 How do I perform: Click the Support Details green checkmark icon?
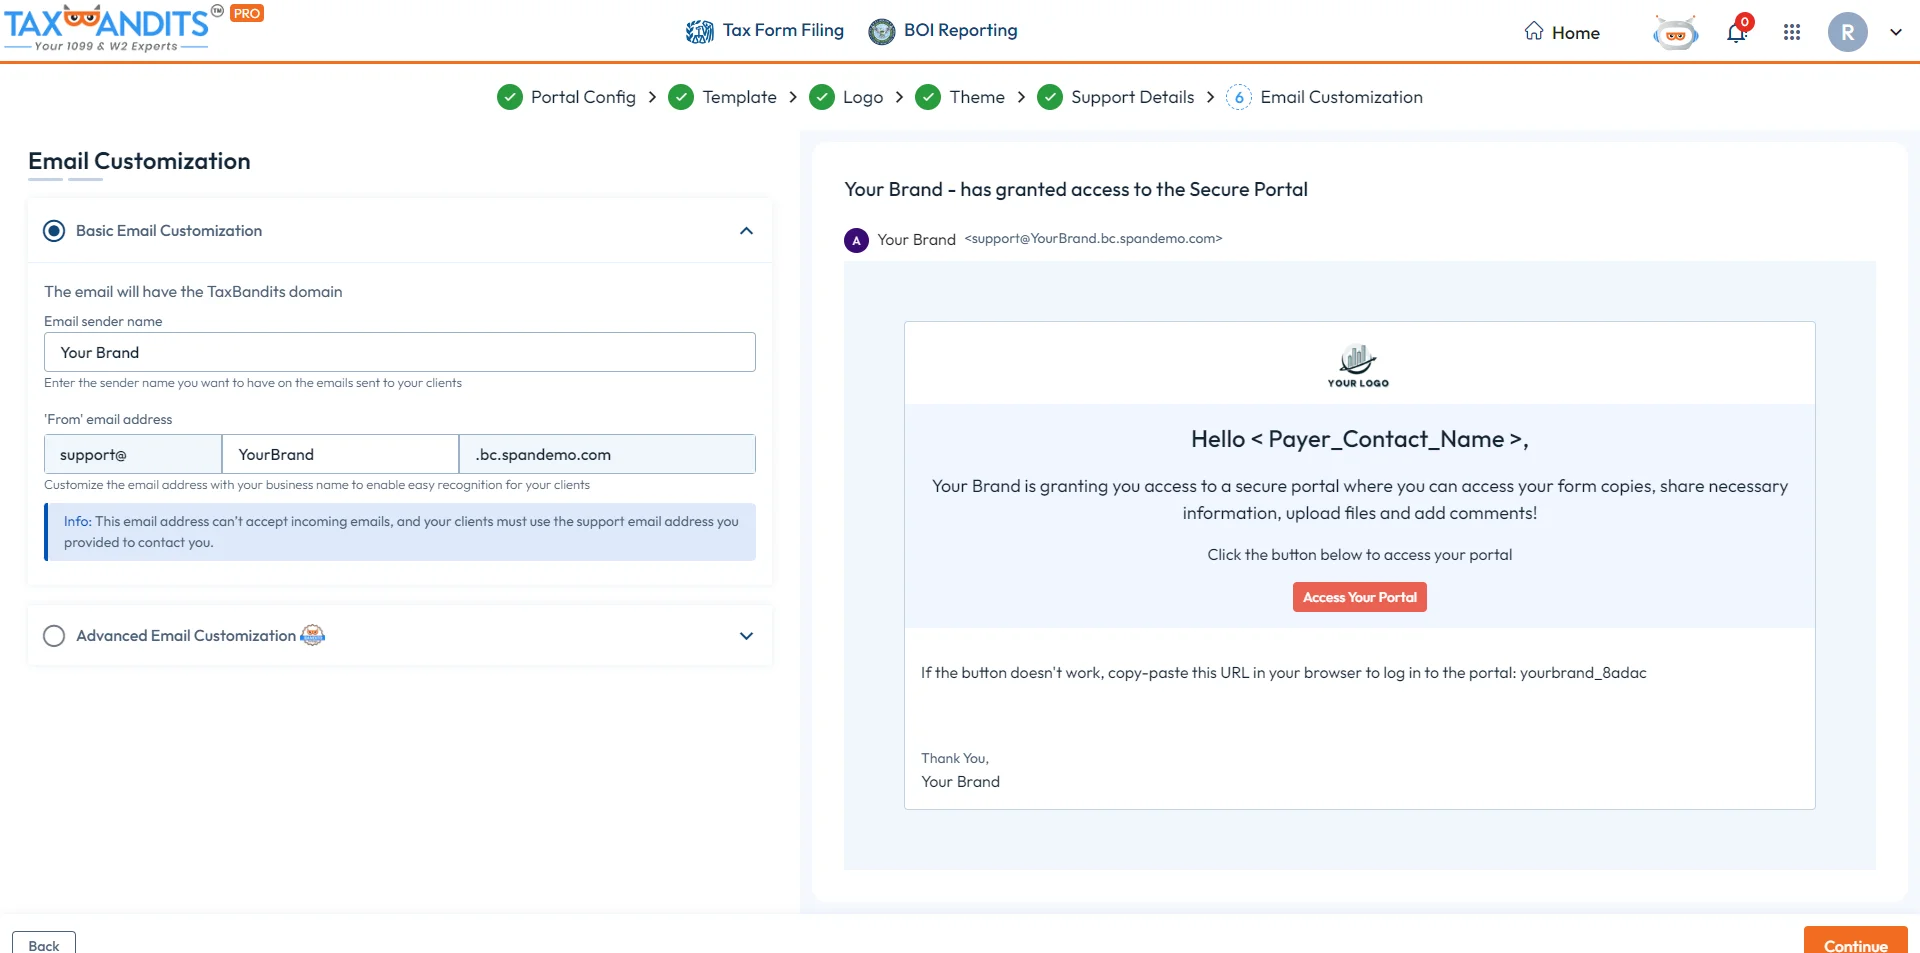point(1050,97)
